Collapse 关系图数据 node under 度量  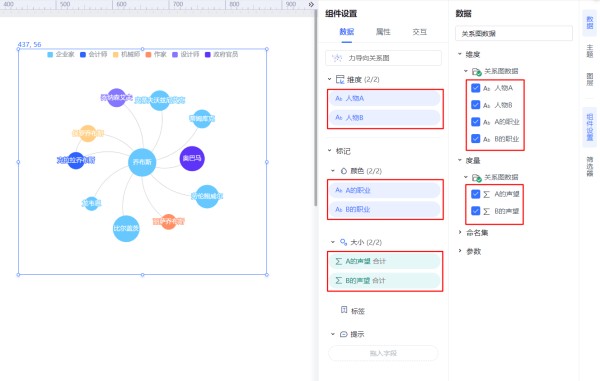tap(466, 177)
